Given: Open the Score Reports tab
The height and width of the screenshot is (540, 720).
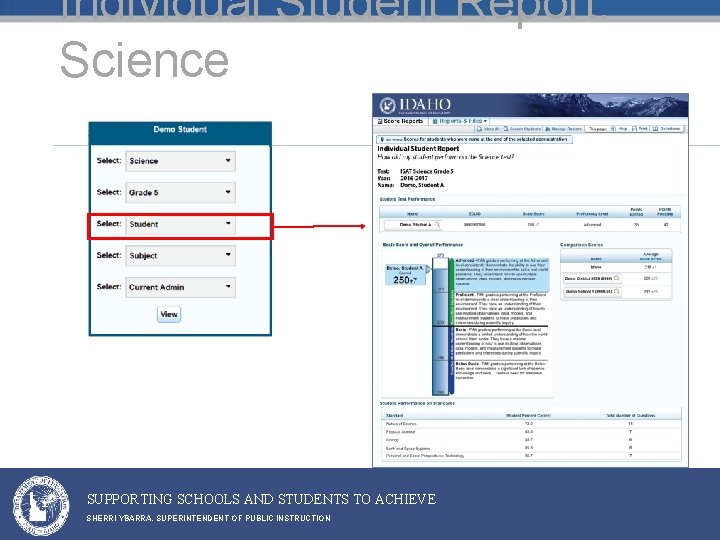Looking at the screenshot, I should pyautogui.click(x=400, y=121).
